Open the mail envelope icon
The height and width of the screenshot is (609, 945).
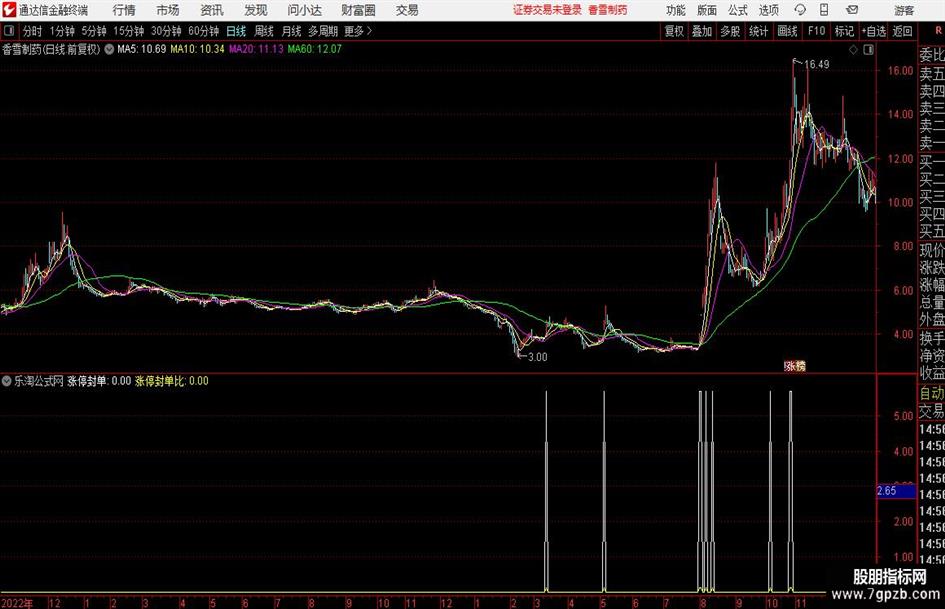click(x=852, y=10)
